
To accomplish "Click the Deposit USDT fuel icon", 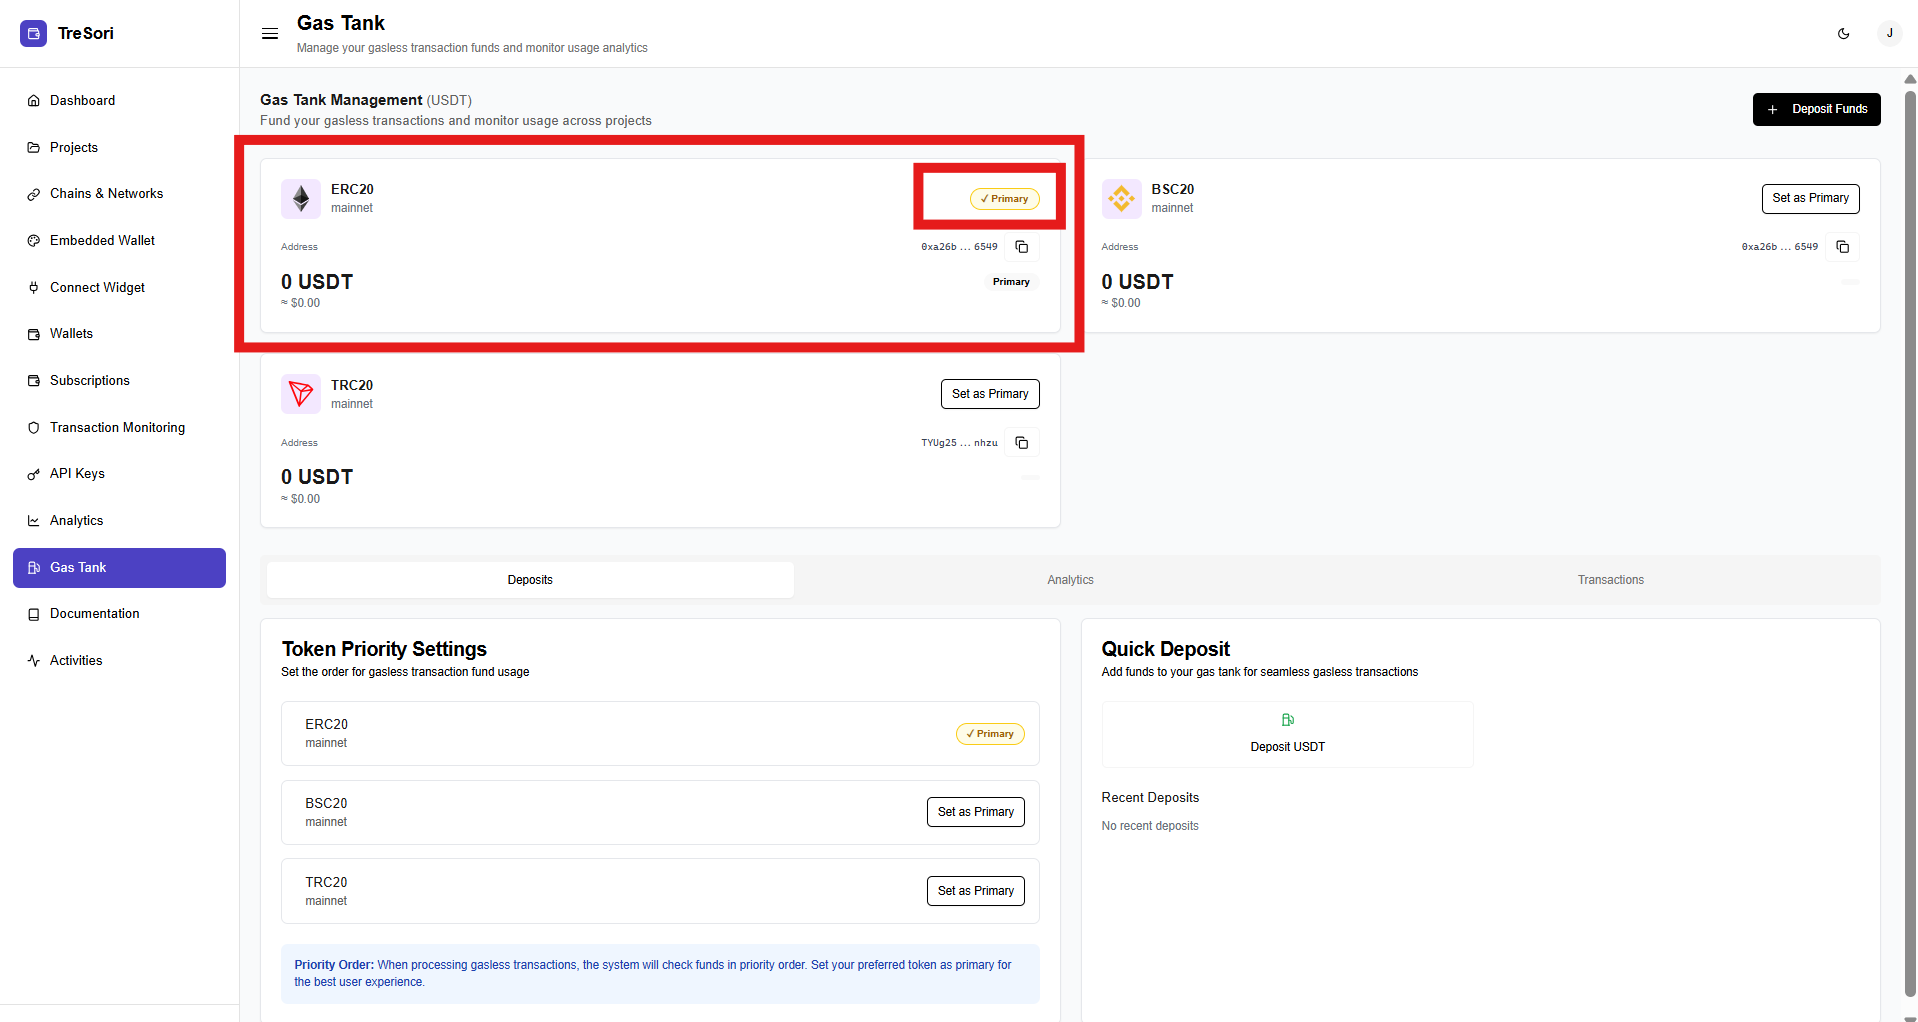I will [1287, 720].
